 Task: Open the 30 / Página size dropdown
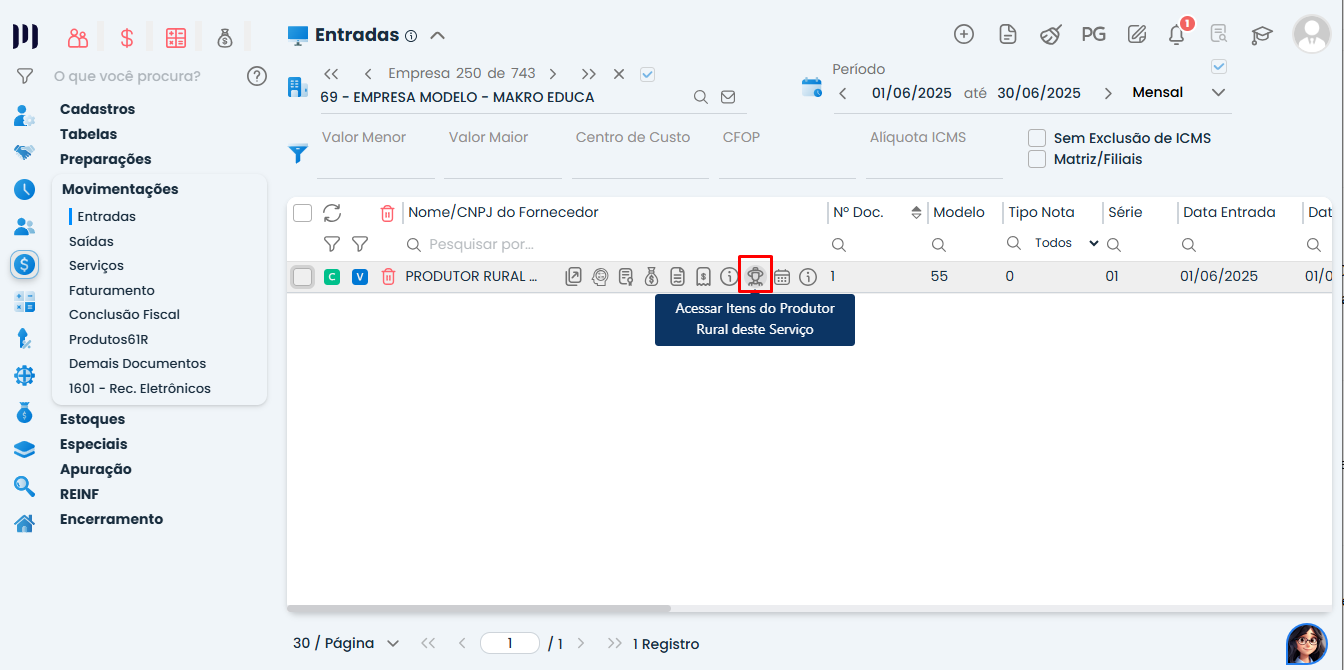346,643
